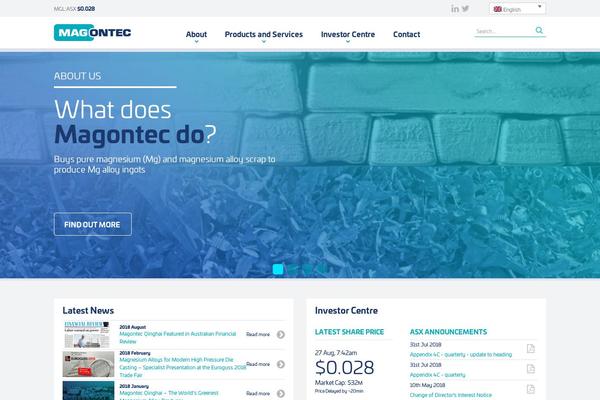Select the third carousel slide indicator
This screenshot has height=400, width=600.
point(307,269)
